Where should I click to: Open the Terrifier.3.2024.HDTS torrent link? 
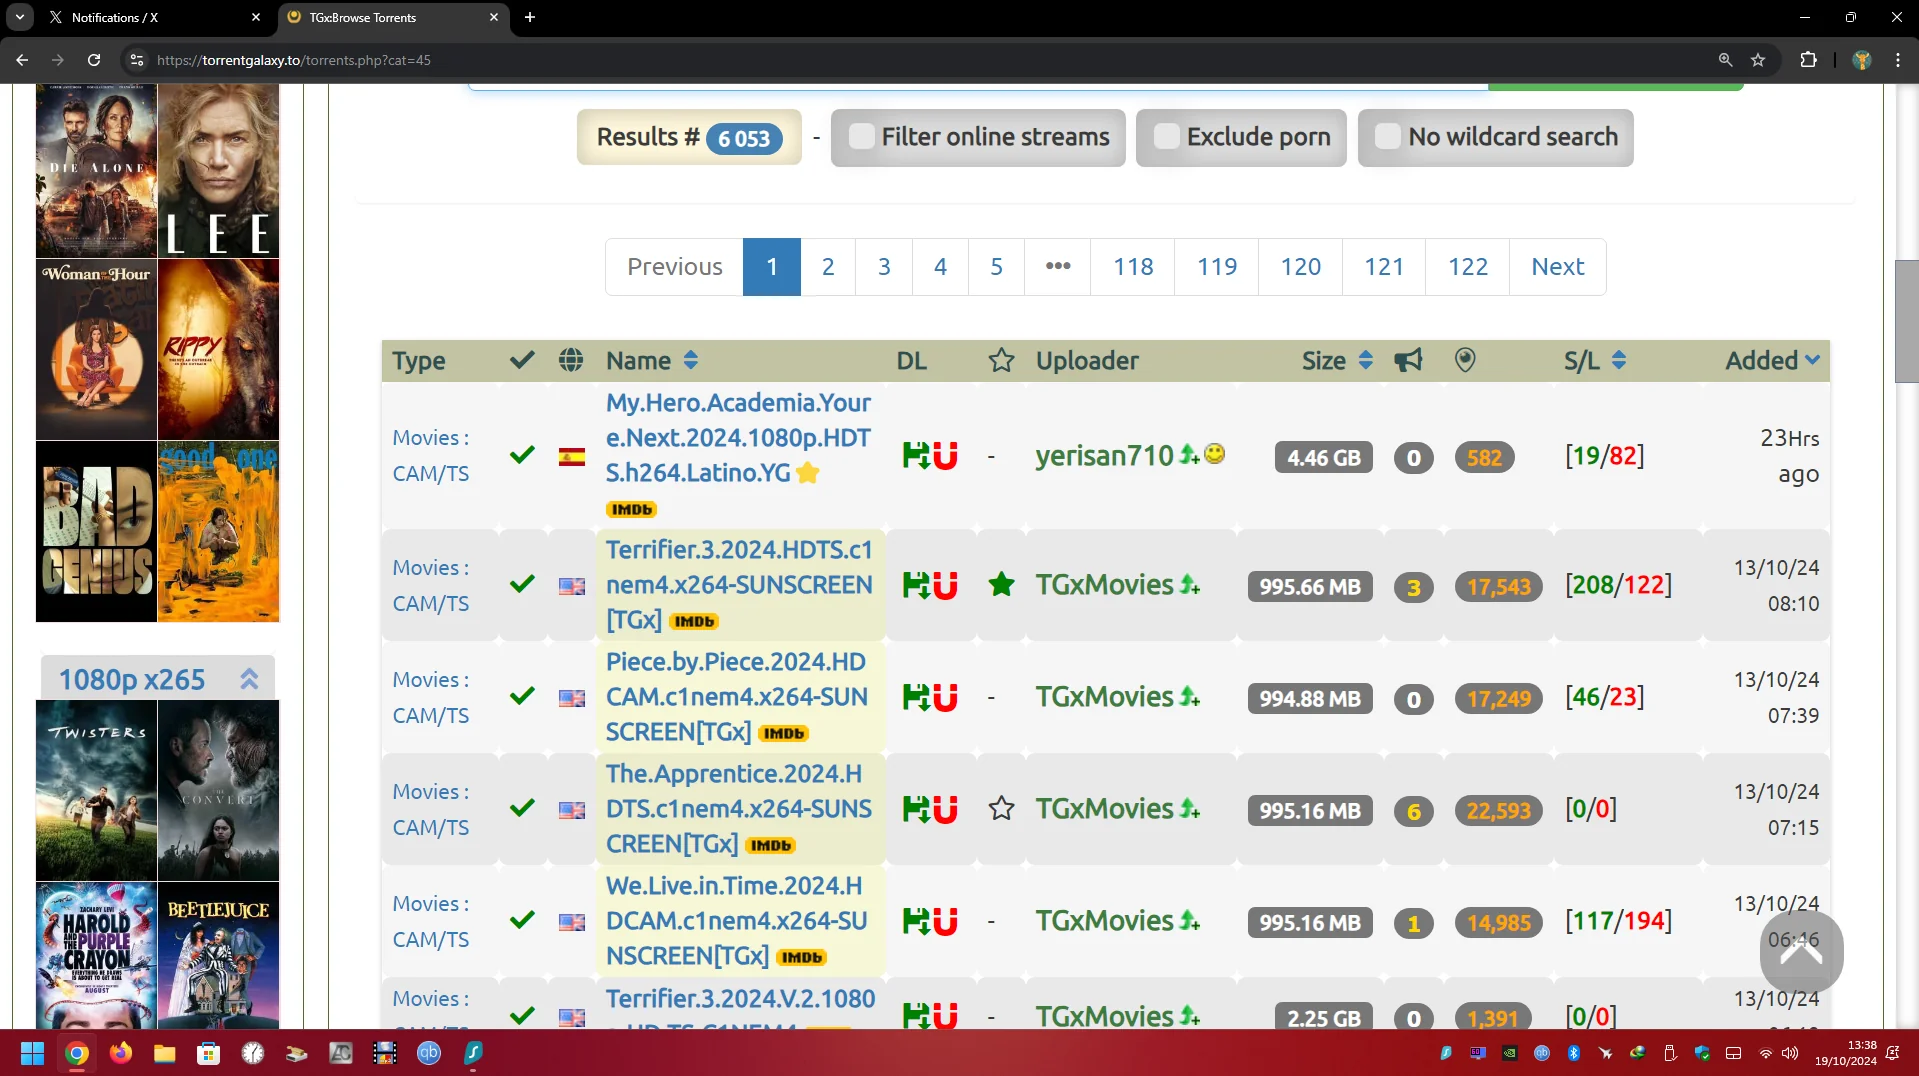tap(739, 585)
